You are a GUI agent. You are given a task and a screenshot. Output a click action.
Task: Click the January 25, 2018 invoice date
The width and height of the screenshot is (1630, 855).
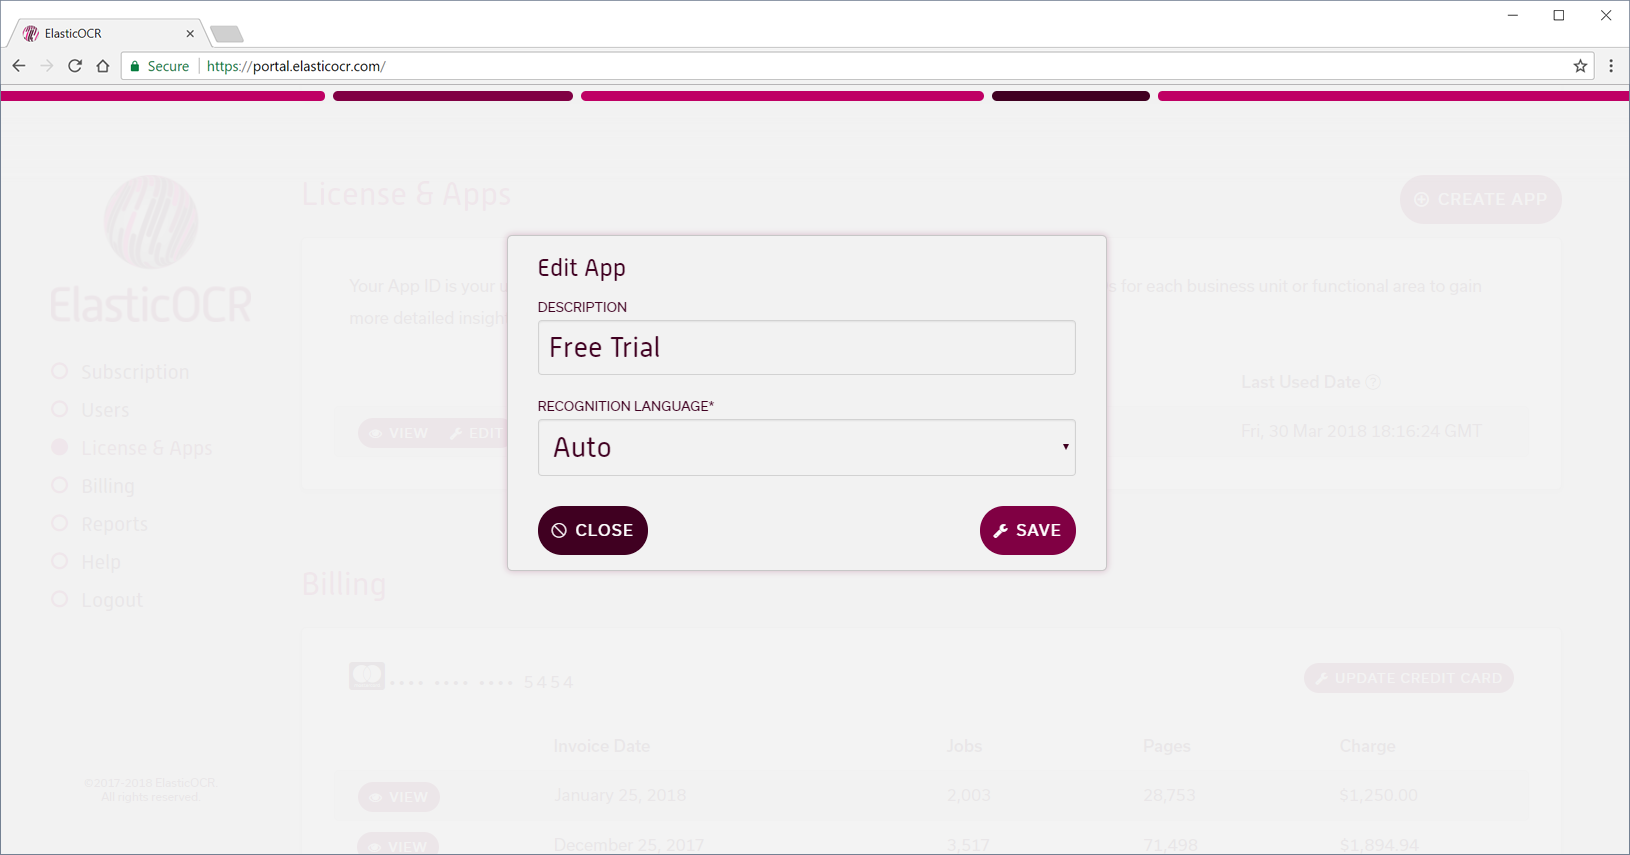pos(620,795)
